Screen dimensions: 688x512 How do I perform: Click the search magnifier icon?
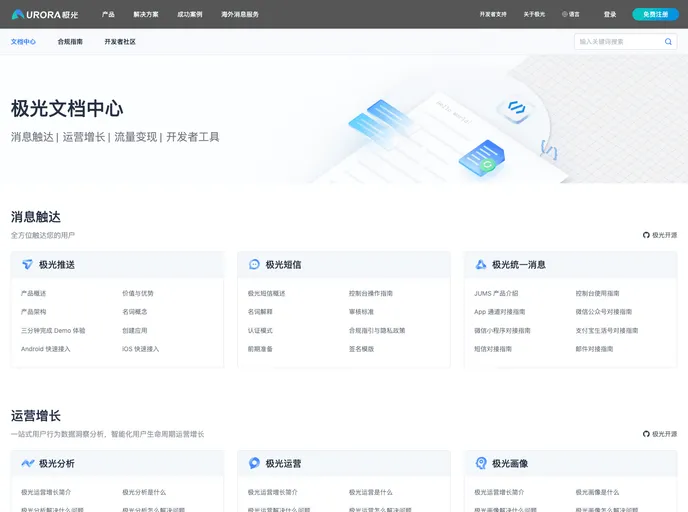(x=668, y=42)
